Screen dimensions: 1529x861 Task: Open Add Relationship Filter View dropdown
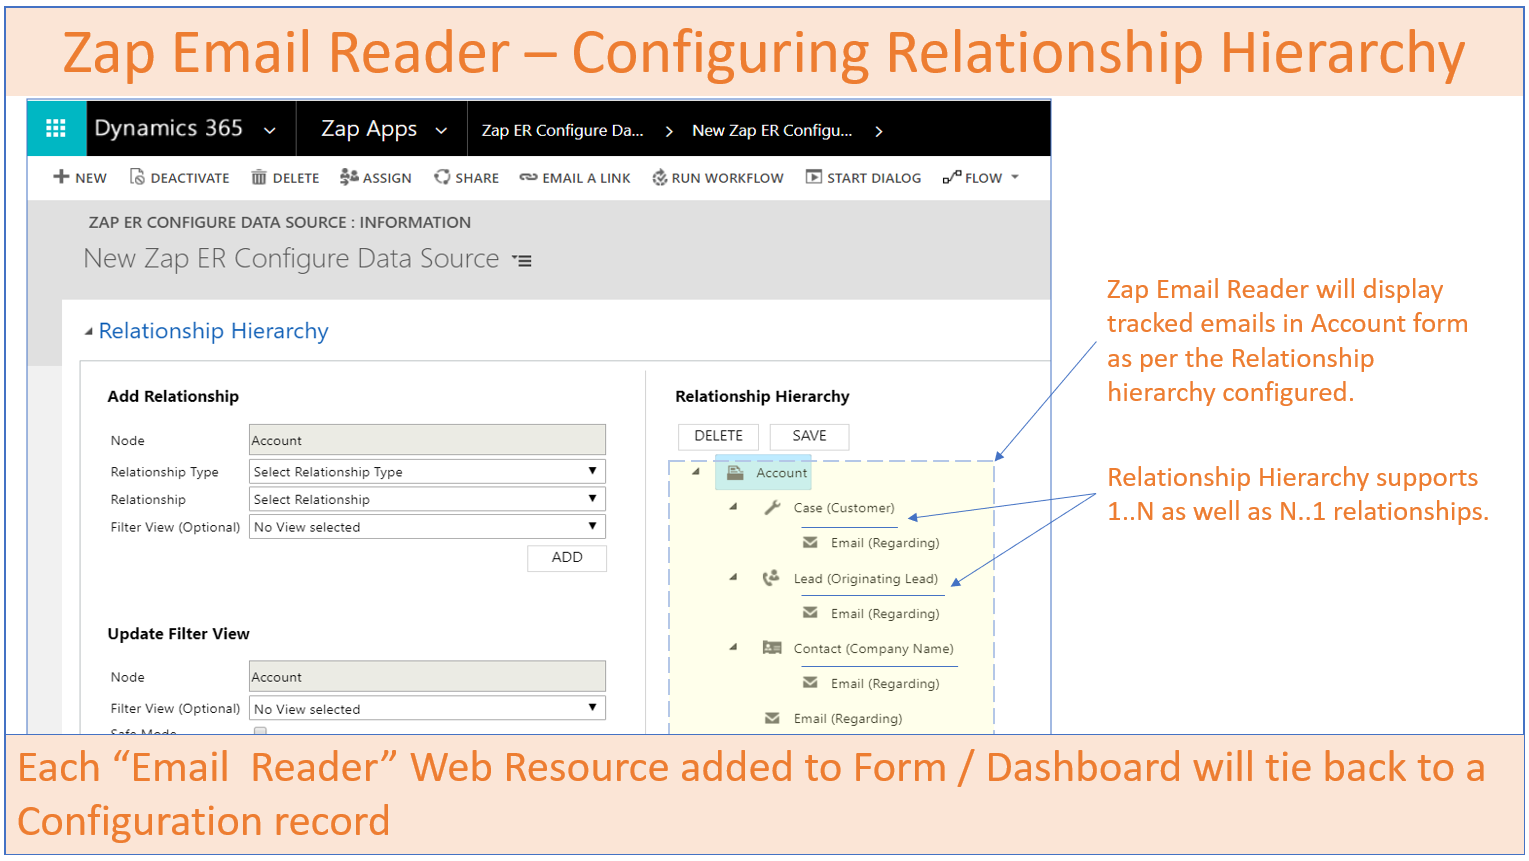[x=427, y=527]
